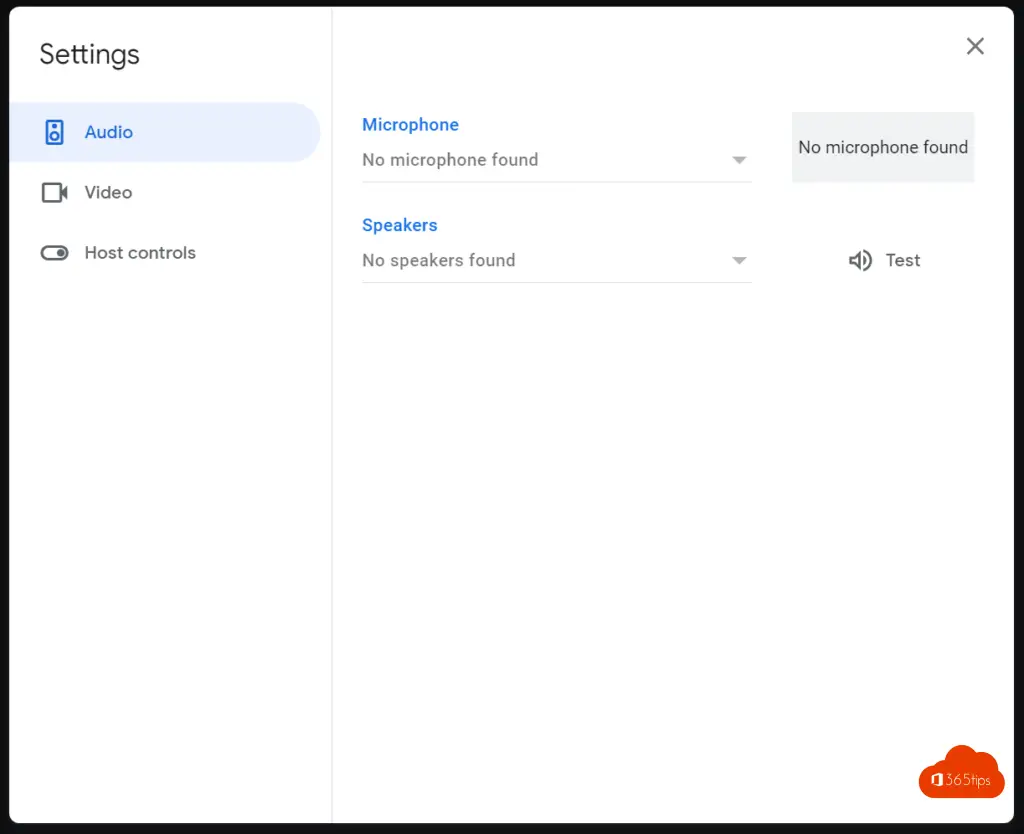Image resolution: width=1024 pixels, height=834 pixels.
Task: Click the 'No speakers found' selection field
Action: coord(556,261)
